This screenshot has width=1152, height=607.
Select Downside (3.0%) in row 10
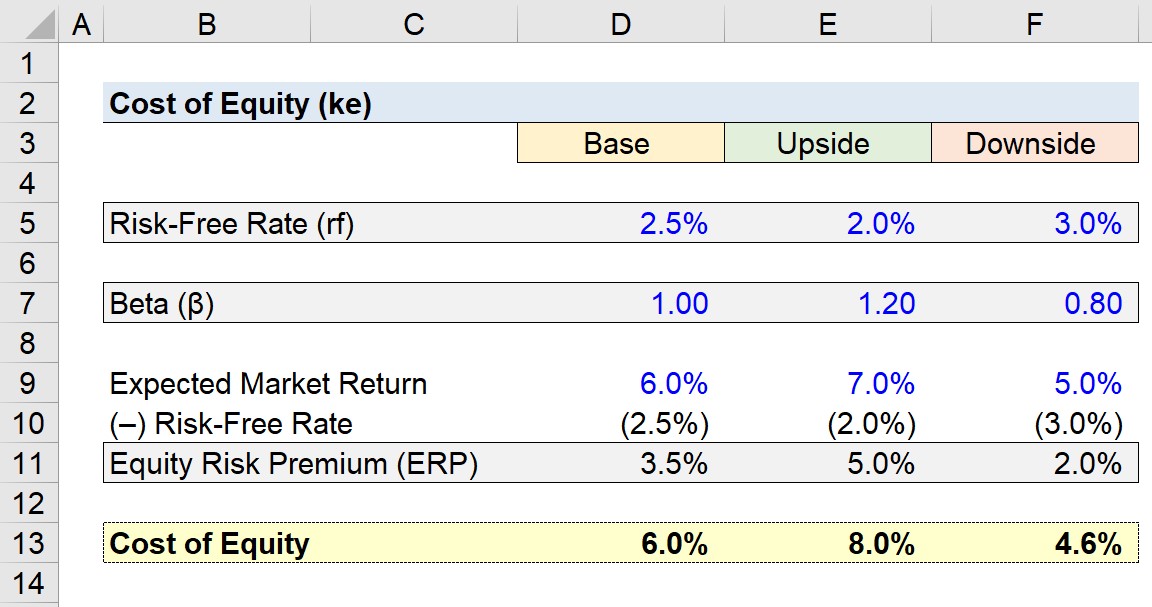[1034, 423]
